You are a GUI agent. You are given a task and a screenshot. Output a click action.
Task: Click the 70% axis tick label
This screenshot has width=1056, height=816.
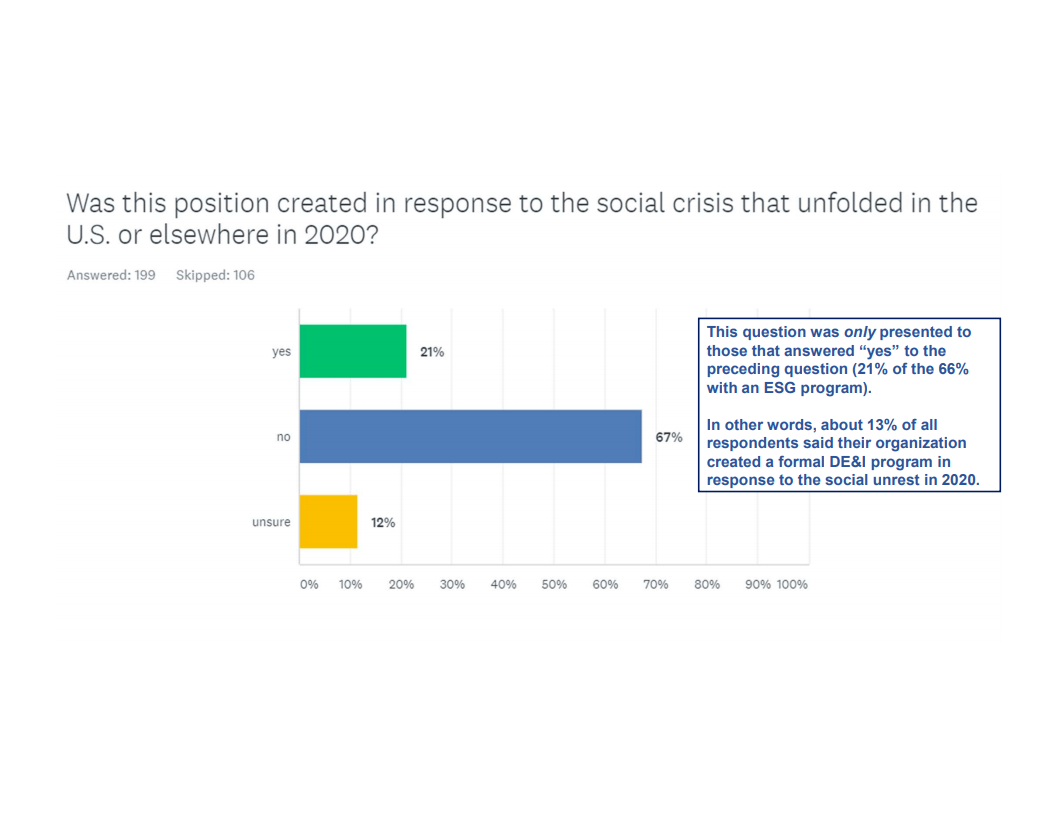pos(656,584)
